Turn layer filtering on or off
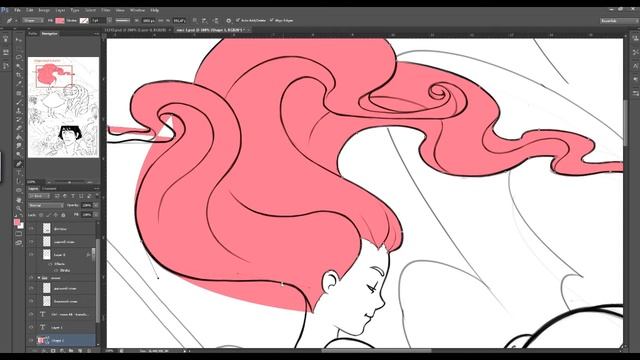This screenshot has height=360, width=640. (97, 195)
